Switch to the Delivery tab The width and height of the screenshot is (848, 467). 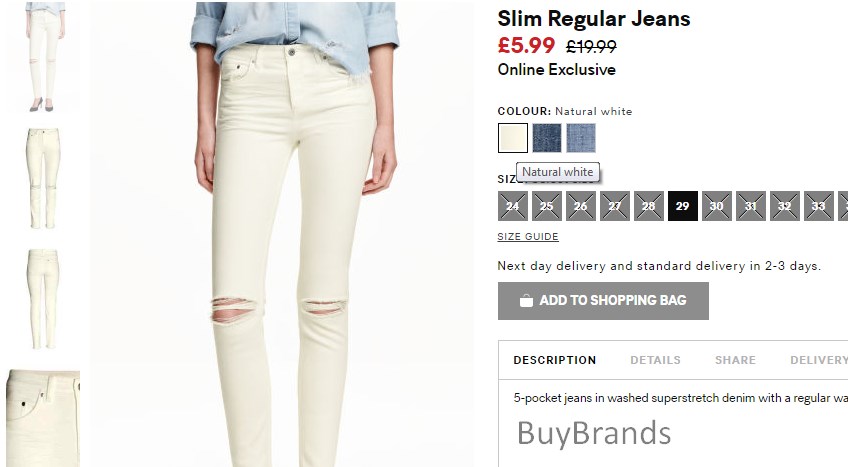tap(818, 360)
